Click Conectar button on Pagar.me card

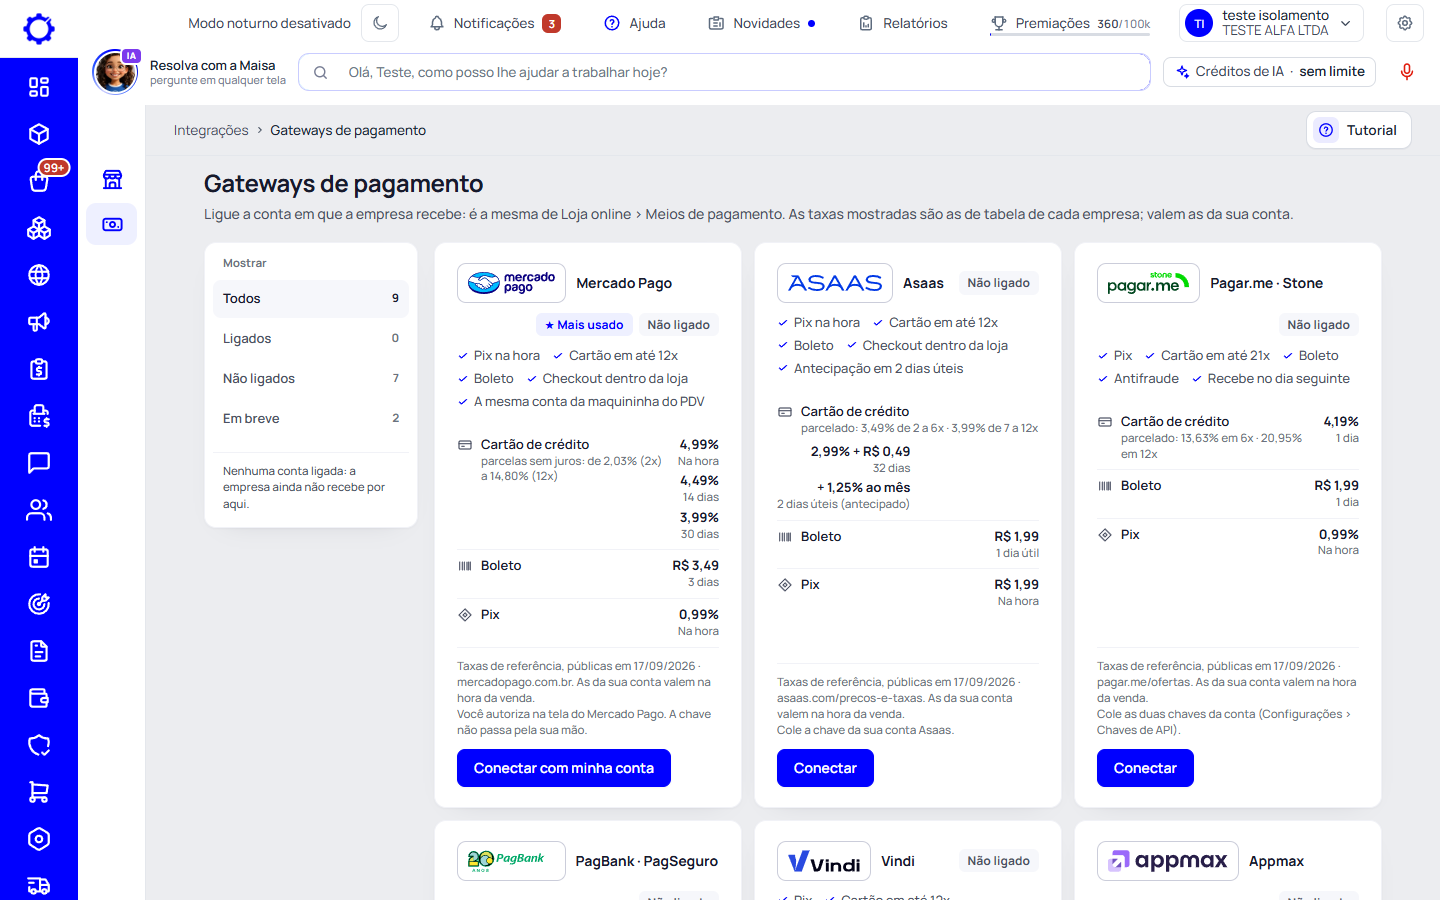(1145, 768)
